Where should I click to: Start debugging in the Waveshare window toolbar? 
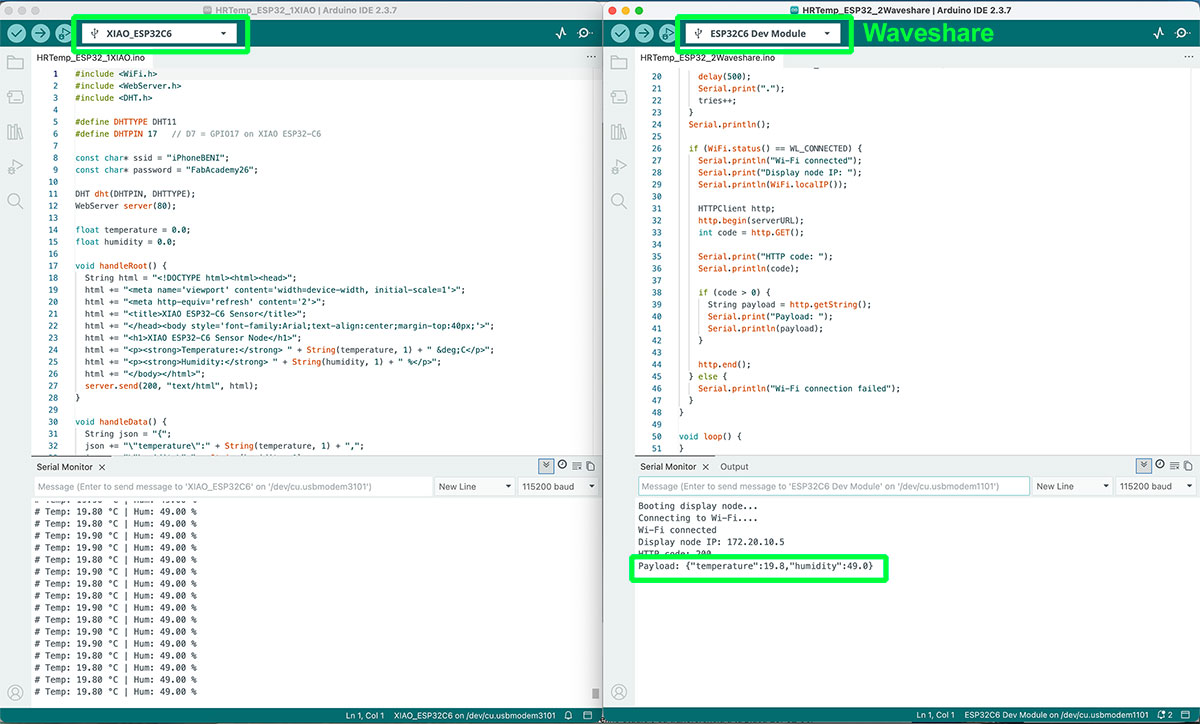(x=667, y=33)
